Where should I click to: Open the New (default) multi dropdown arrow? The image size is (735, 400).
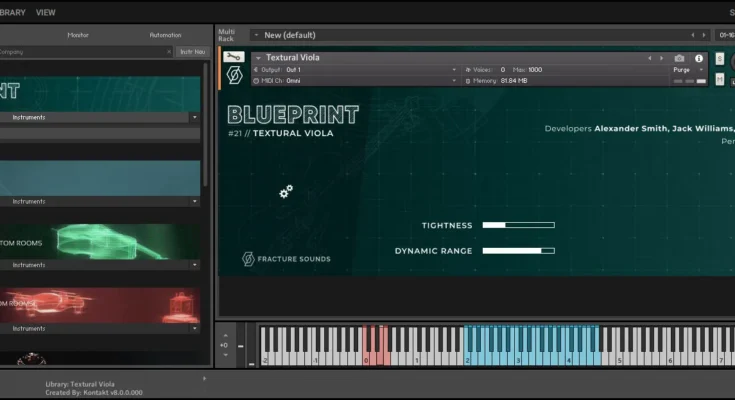pos(256,35)
